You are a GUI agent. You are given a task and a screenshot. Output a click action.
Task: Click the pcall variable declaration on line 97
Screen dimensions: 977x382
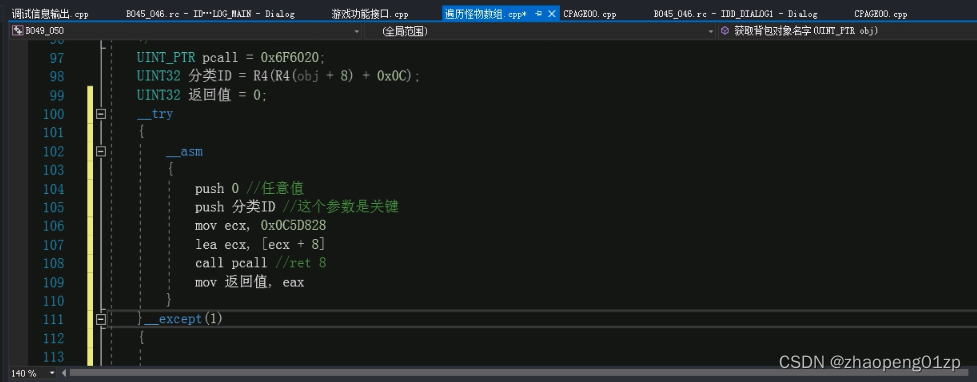click(x=220, y=58)
